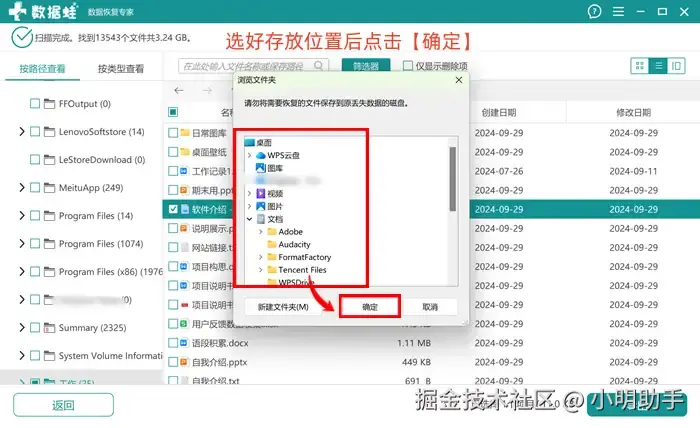
Task: Open the help chat icon in title bar
Action: [594, 12]
